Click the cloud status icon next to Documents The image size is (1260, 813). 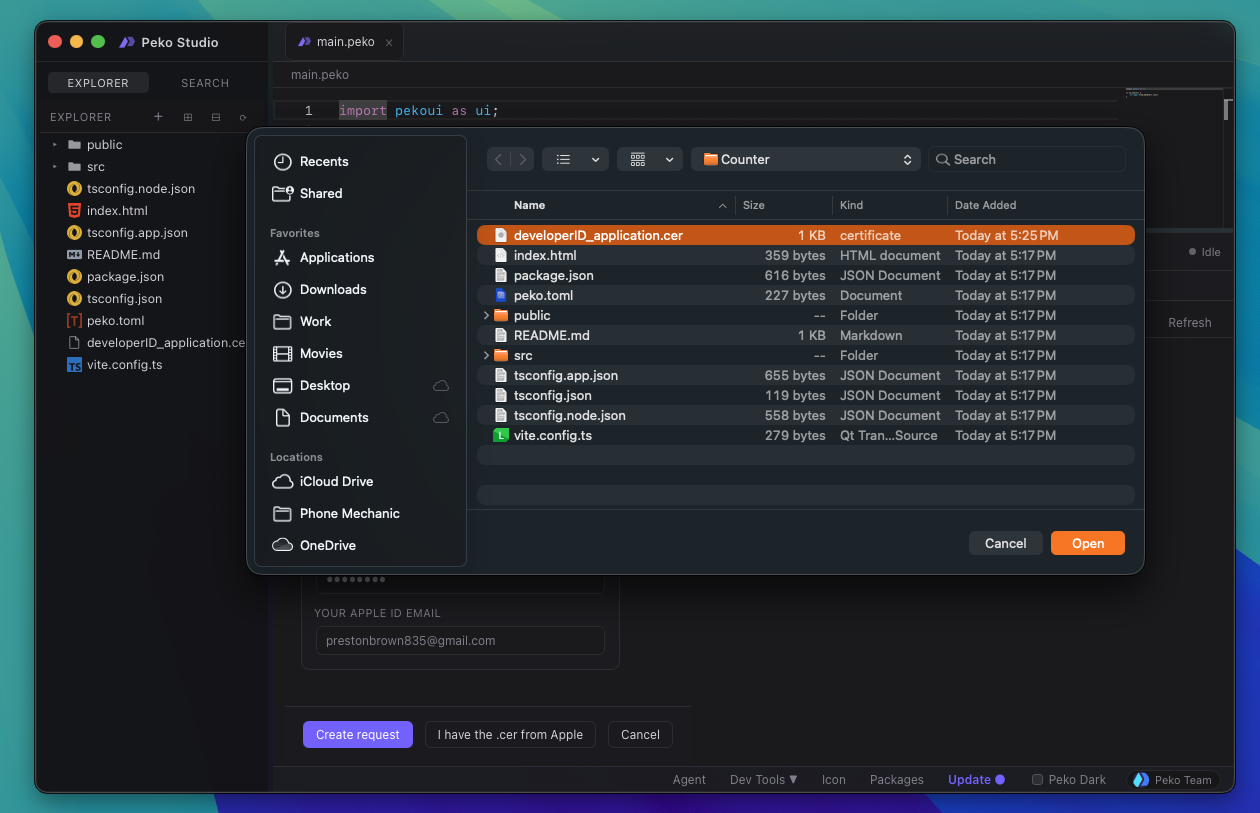click(x=441, y=417)
